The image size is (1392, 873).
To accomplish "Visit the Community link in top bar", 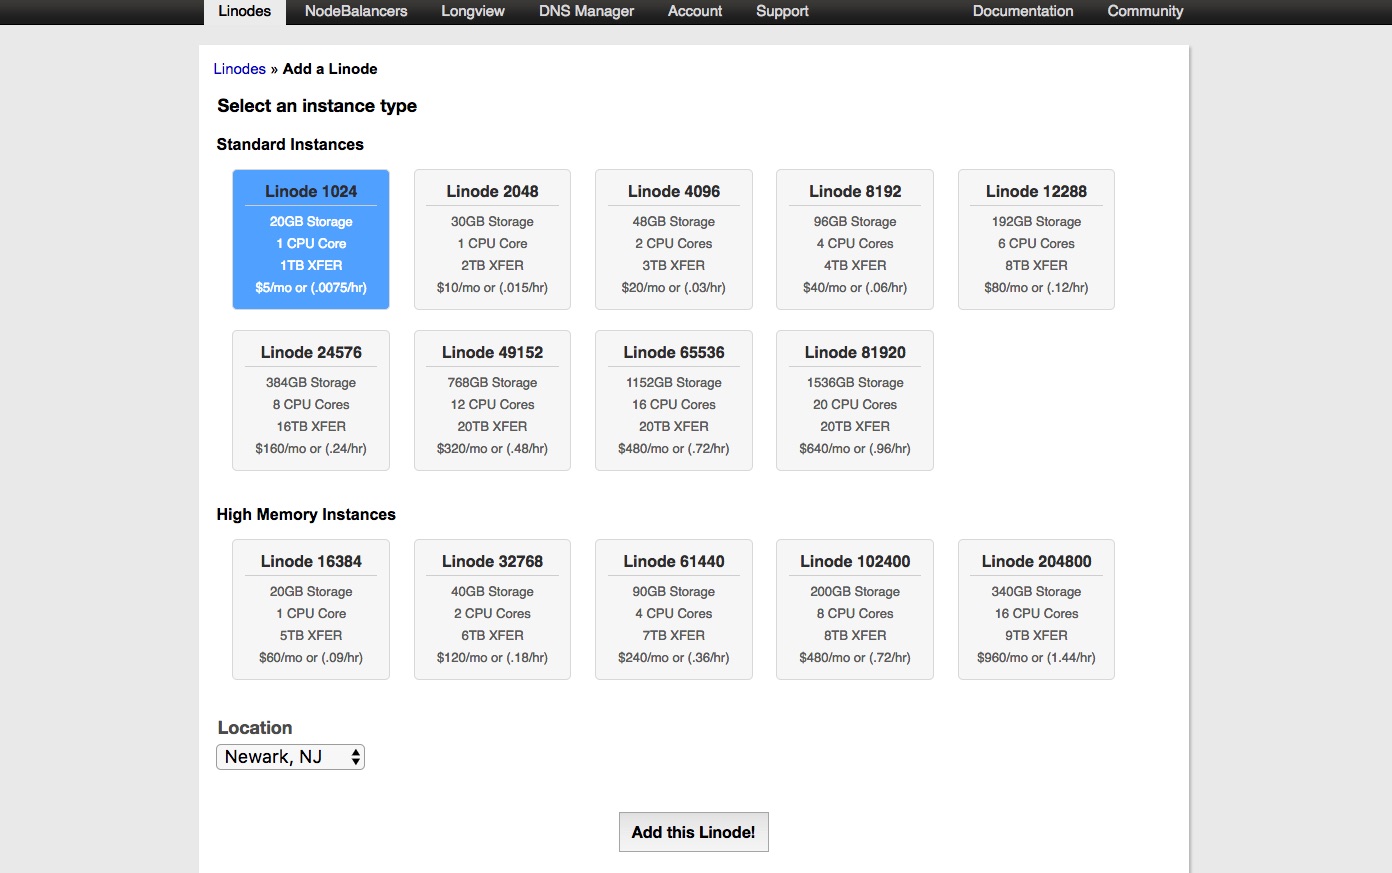I will click(1145, 12).
